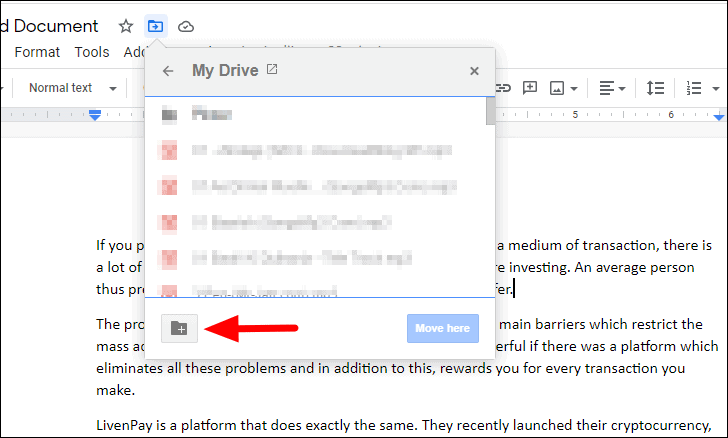
Task: Click the Insert image icon
Action: coord(557,88)
